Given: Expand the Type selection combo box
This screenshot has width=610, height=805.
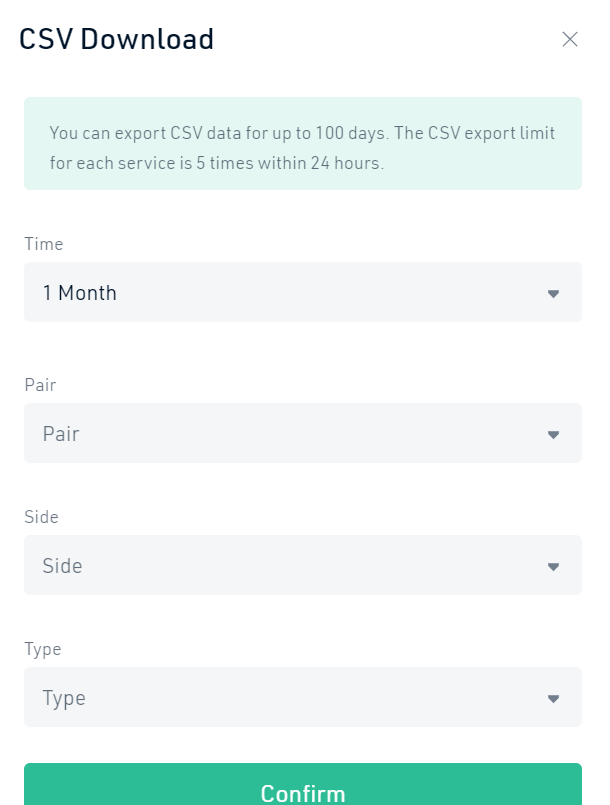Looking at the screenshot, I should tap(302, 697).
